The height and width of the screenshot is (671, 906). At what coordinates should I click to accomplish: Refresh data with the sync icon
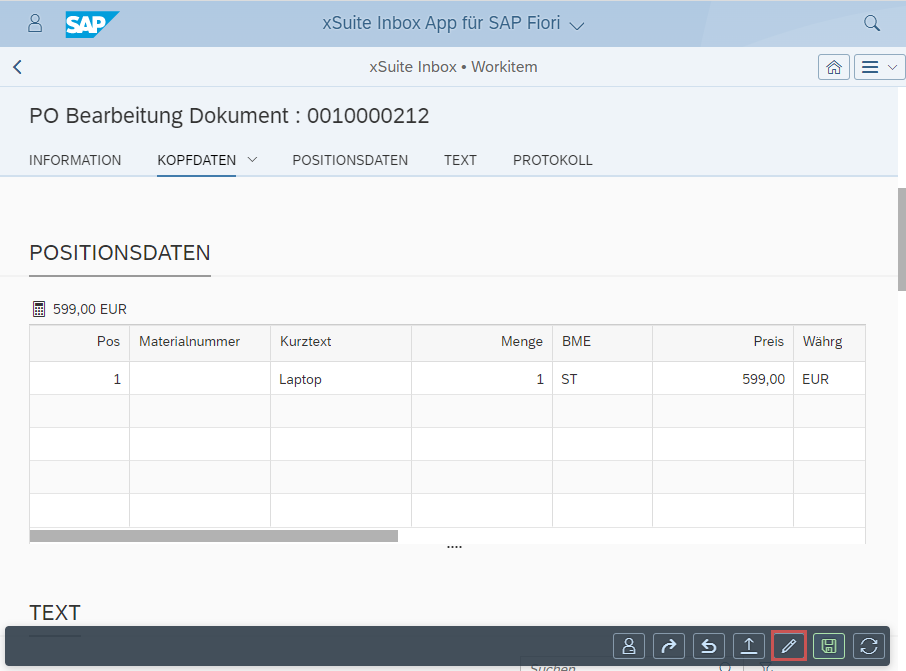coord(869,645)
